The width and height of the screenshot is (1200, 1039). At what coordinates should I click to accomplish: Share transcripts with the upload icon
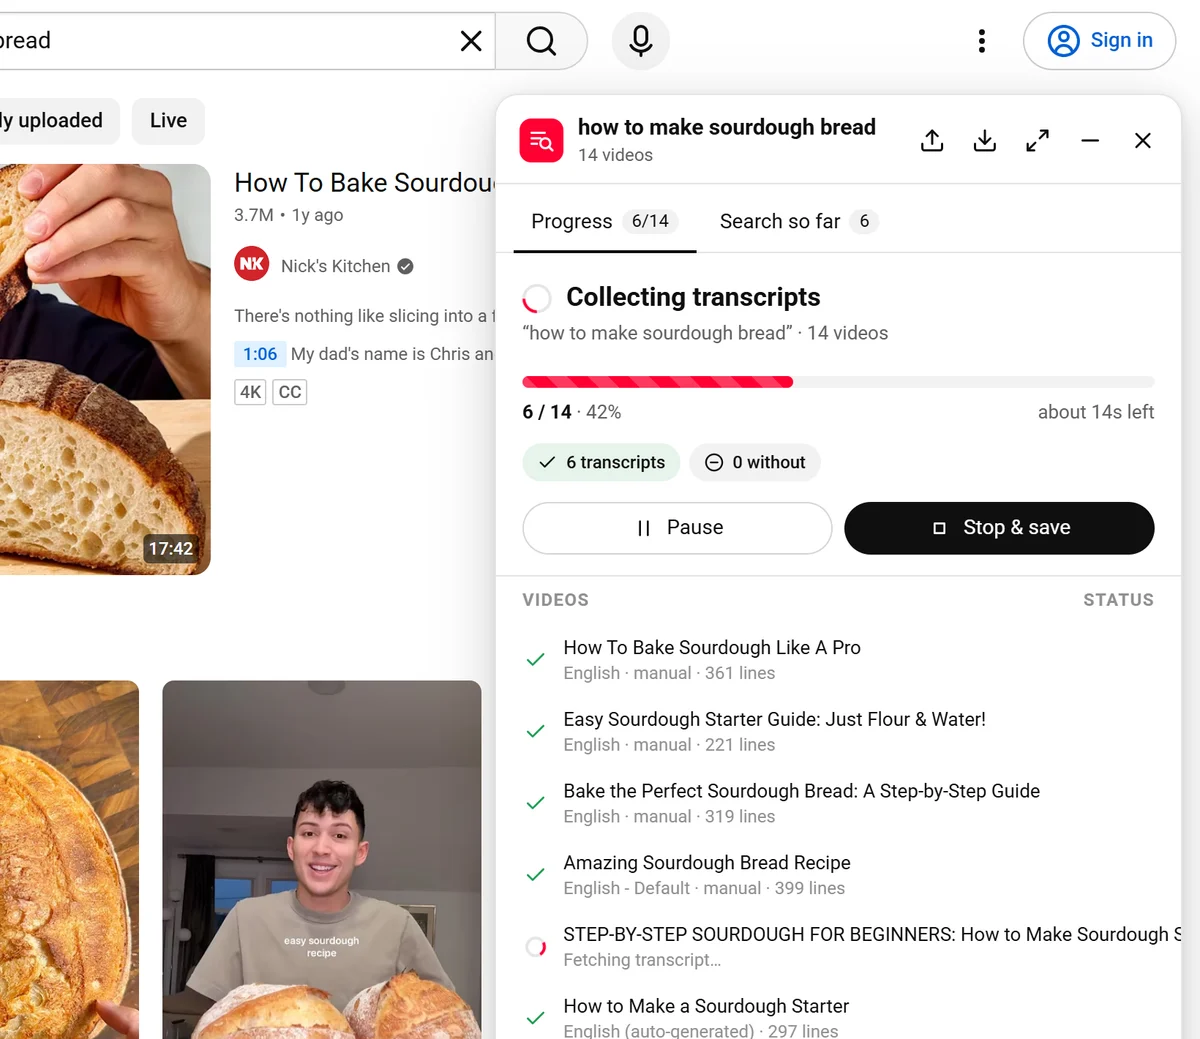click(932, 141)
